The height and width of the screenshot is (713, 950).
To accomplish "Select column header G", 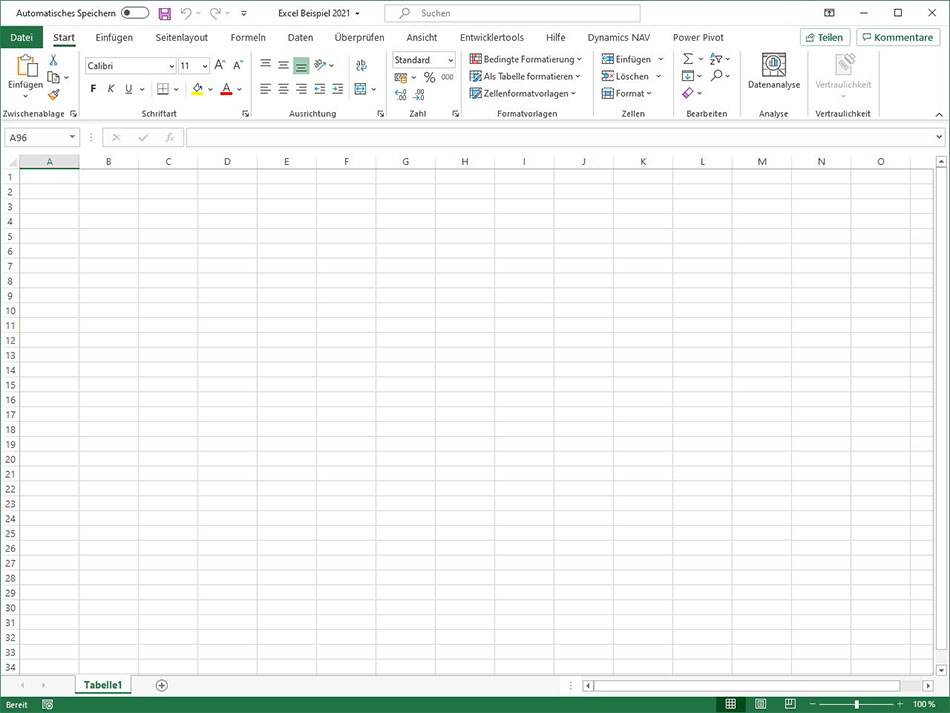I will pyautogui.click(x=405, y=162).
